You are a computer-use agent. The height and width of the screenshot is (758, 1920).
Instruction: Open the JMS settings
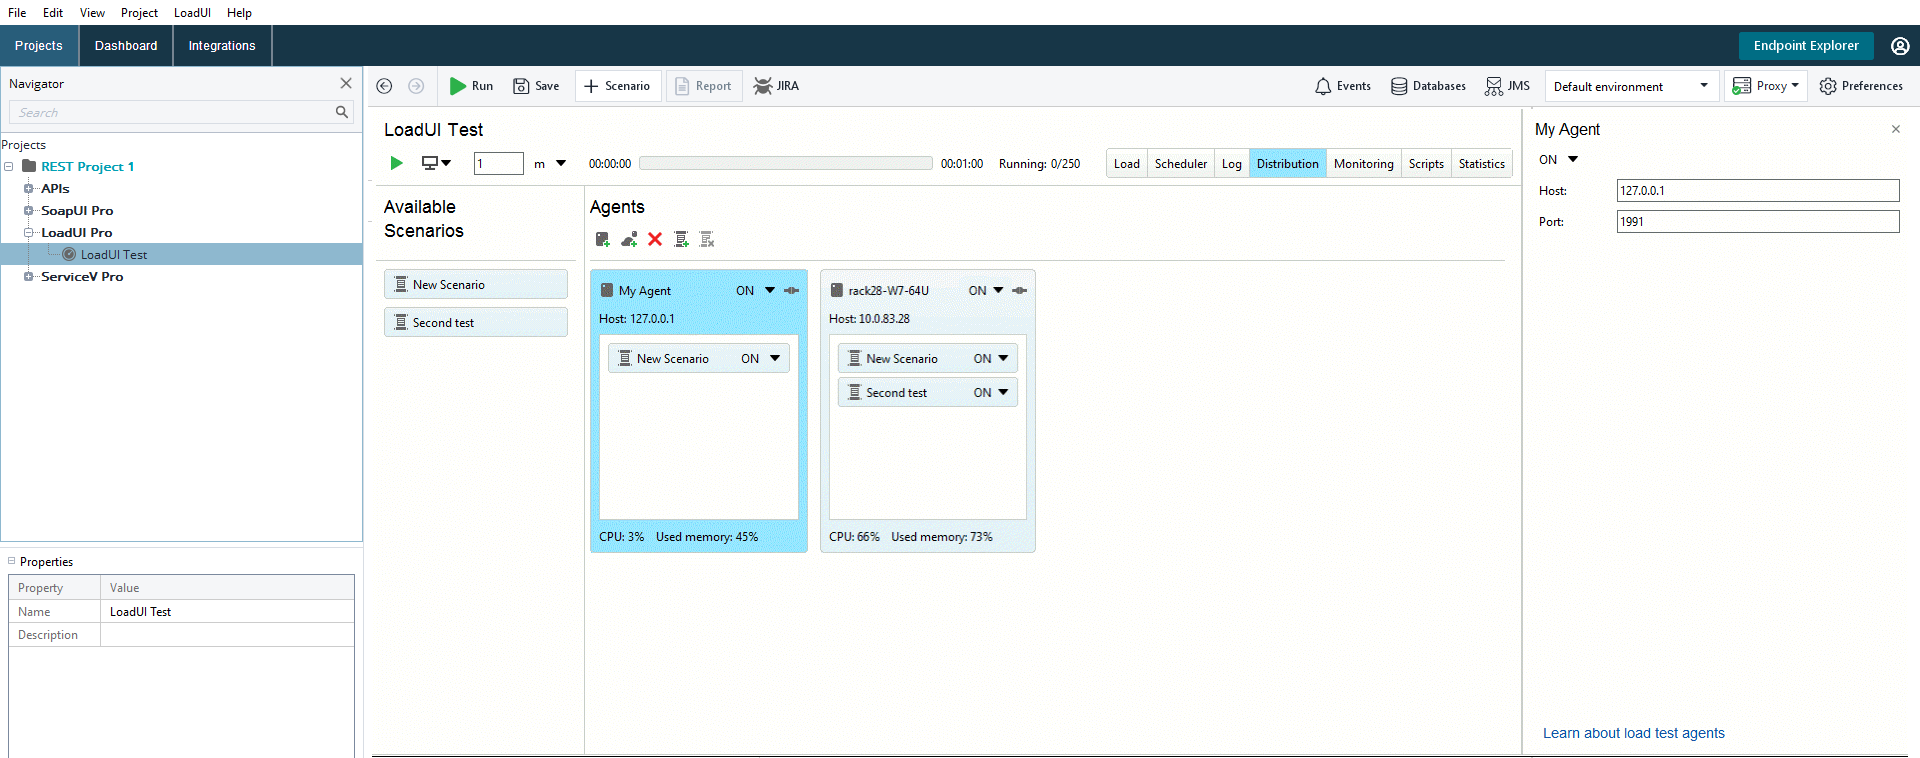click(x=1507, y=86)
